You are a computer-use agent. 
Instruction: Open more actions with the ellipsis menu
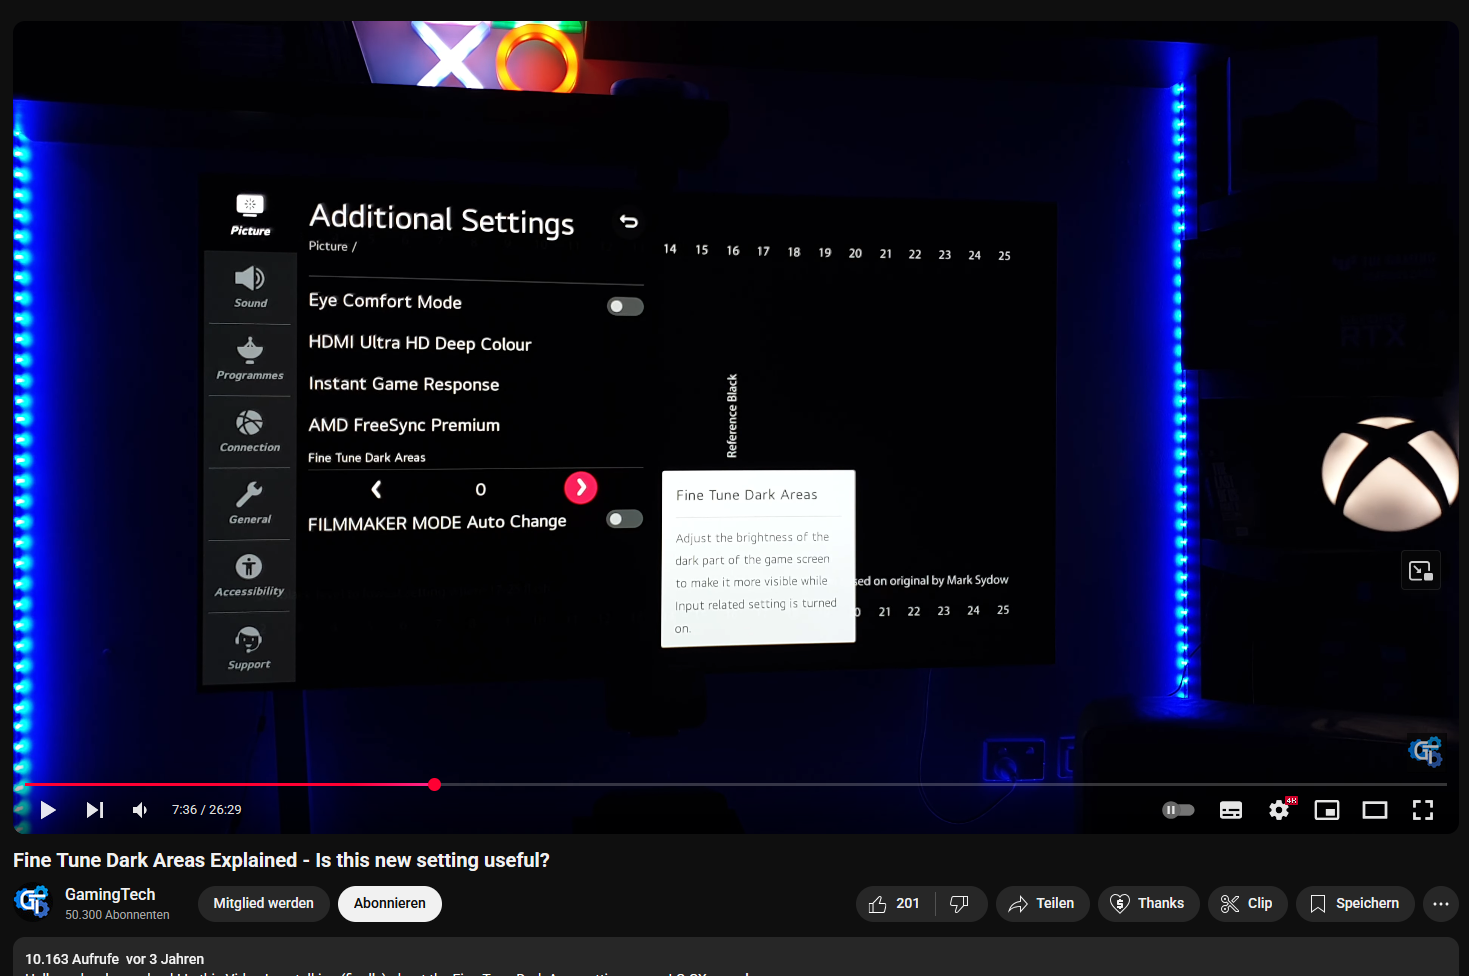(x=1441, y=903)
